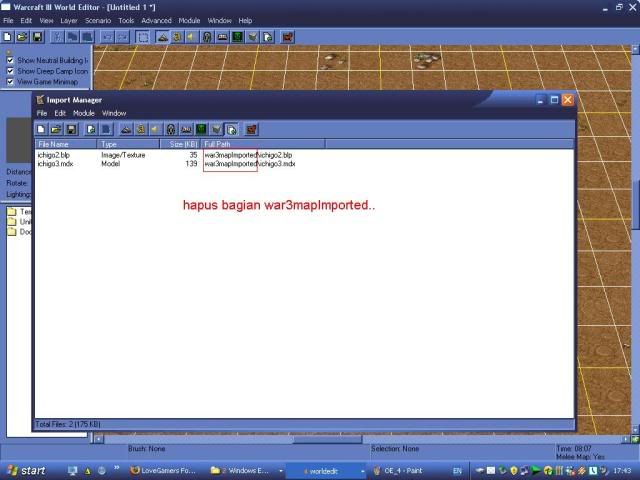Viewport: 640px width, 480px height.
Task: Click Paste icon in World Editor main toolbar
Action: tap(87, 37)
